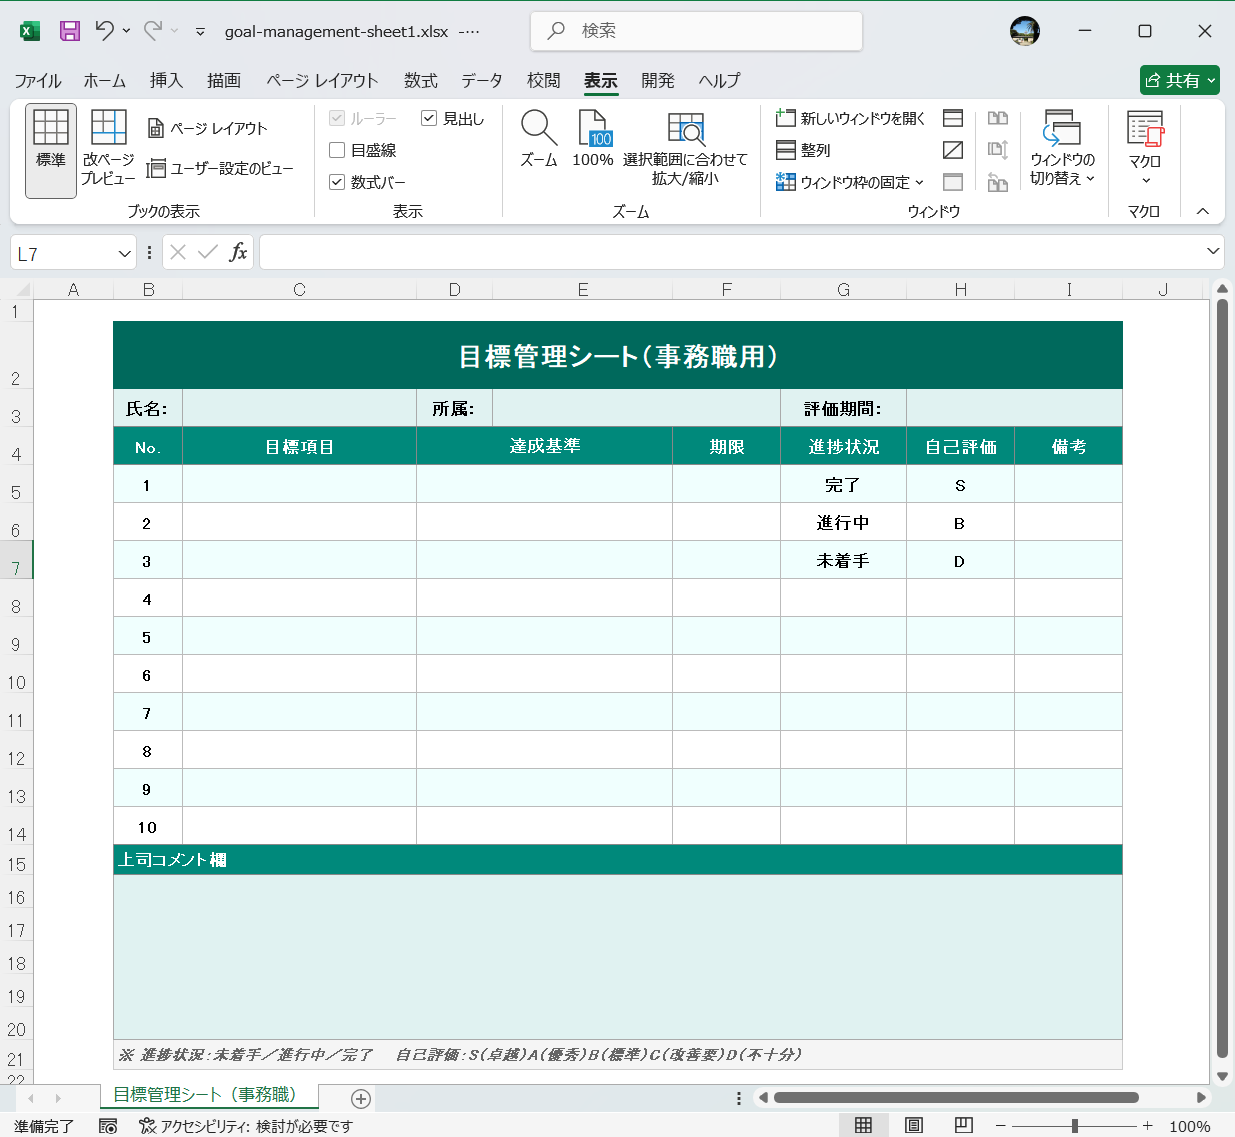This screenshot has height=1137, width=1235.
Task: Click the hide window icon
Action: coord(953,150)
